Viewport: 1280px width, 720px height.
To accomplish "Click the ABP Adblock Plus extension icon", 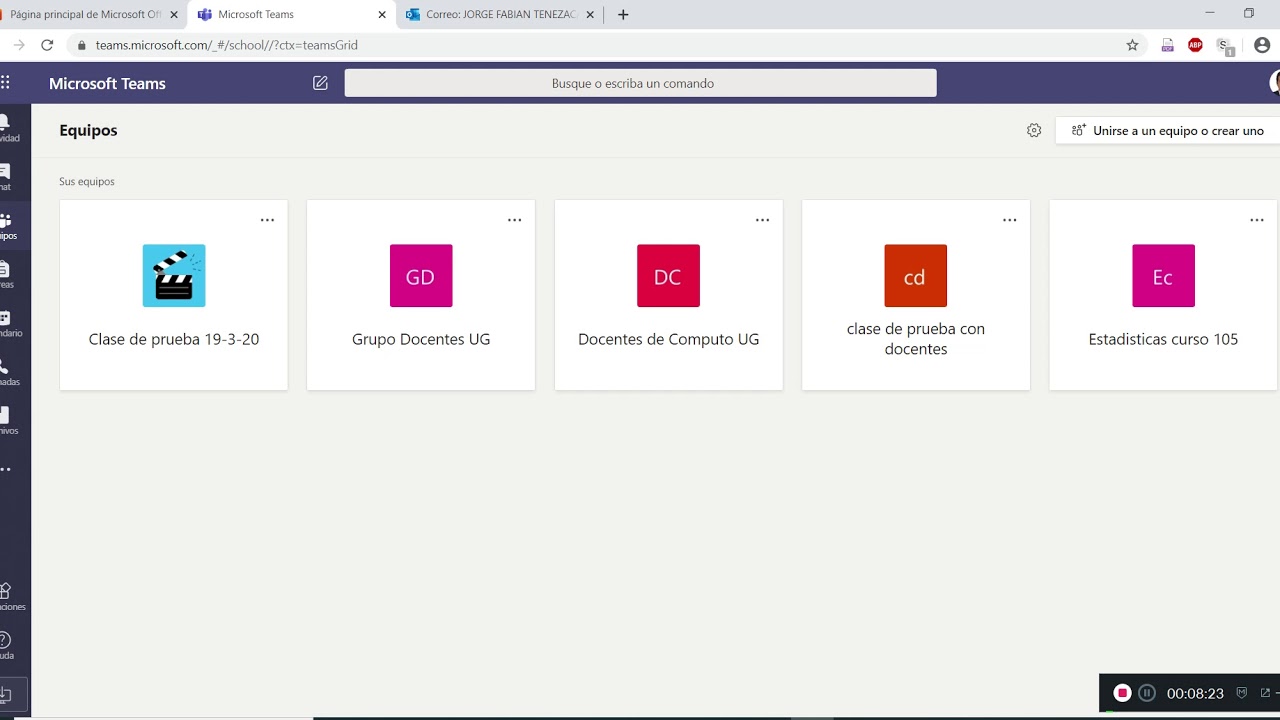I will 1195,45.
